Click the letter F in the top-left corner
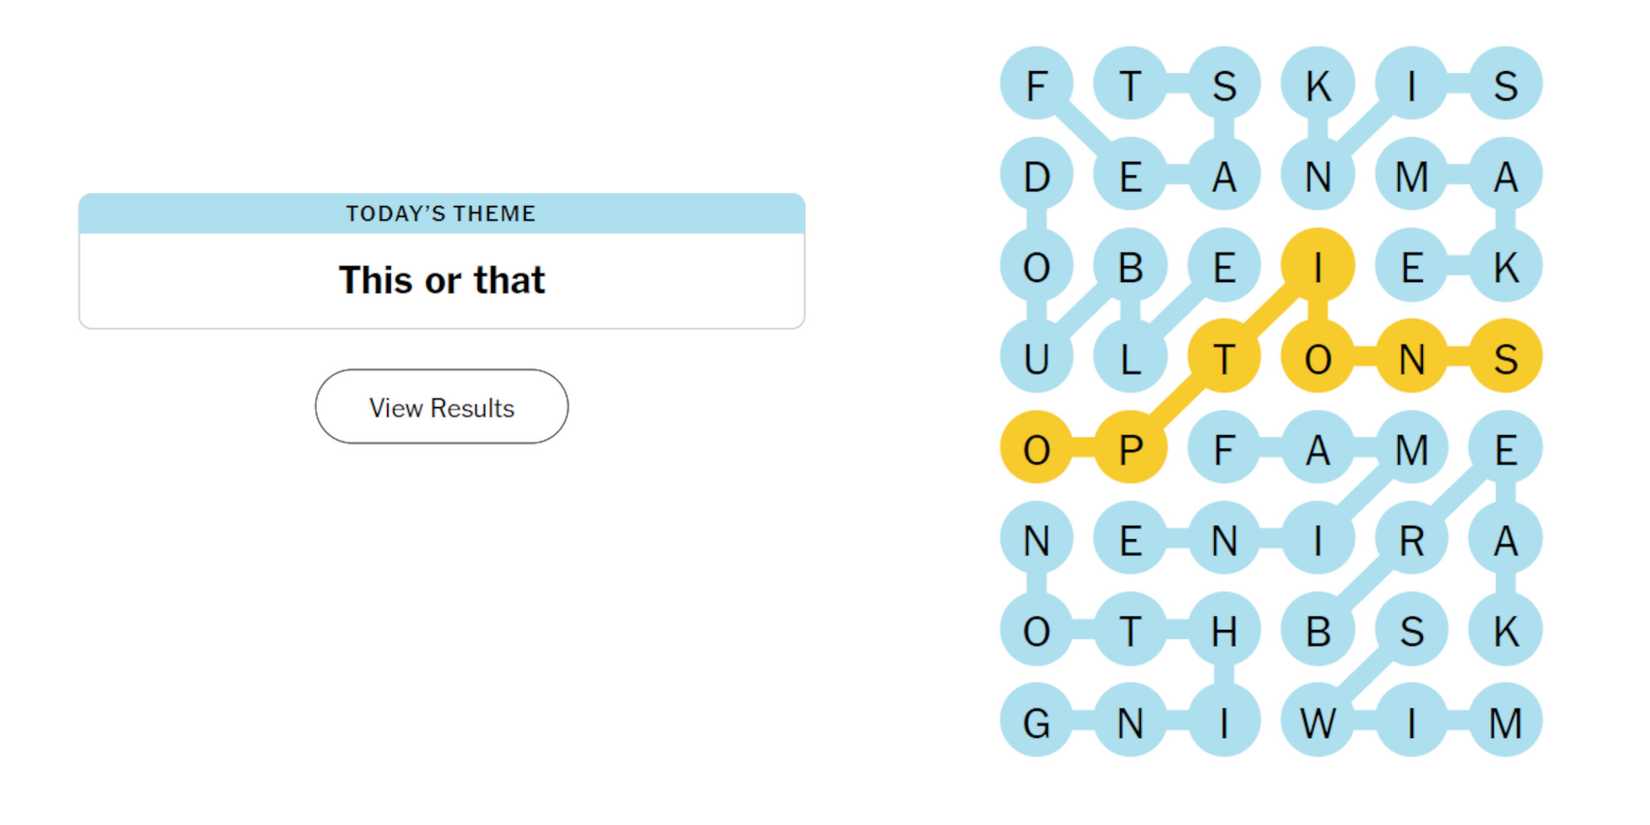 click(1036, 88)
